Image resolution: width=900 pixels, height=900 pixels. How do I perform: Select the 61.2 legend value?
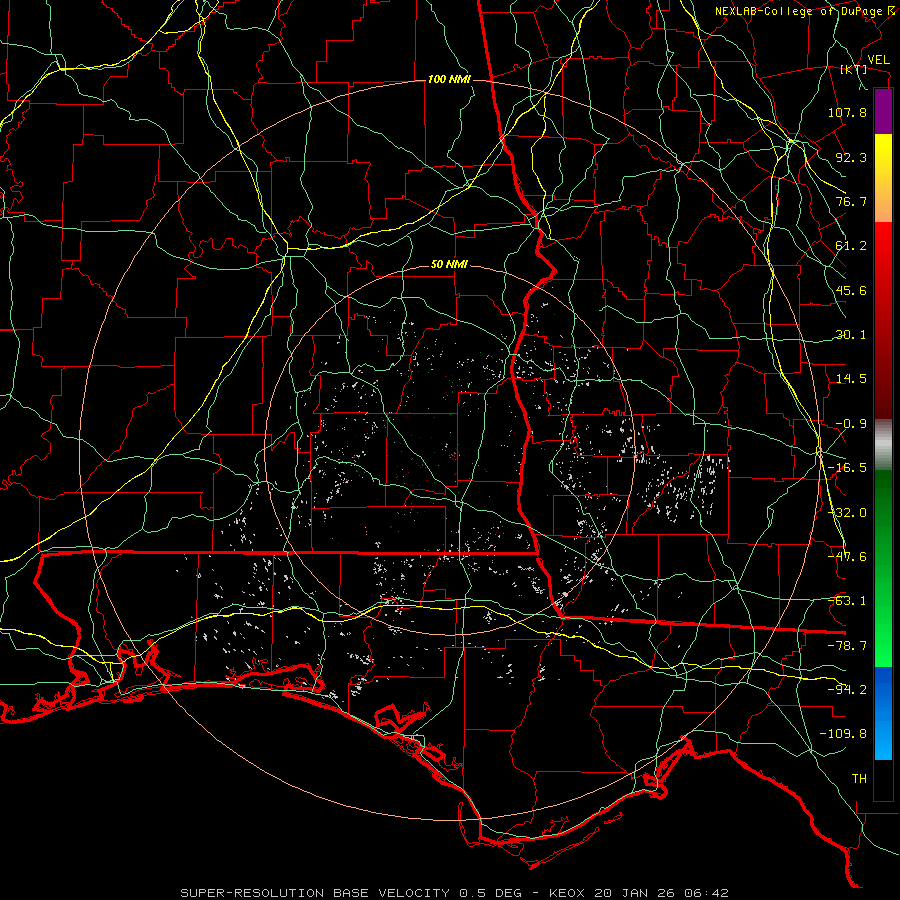click(x=851, y=246)
